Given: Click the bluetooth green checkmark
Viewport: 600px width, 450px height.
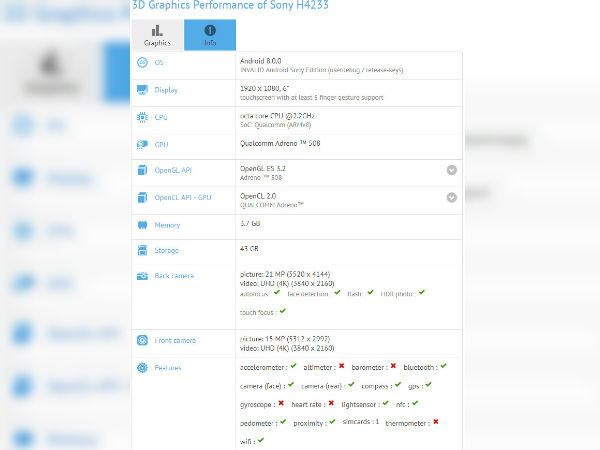Looking at the screenshot, I should [x=443, y=366].
